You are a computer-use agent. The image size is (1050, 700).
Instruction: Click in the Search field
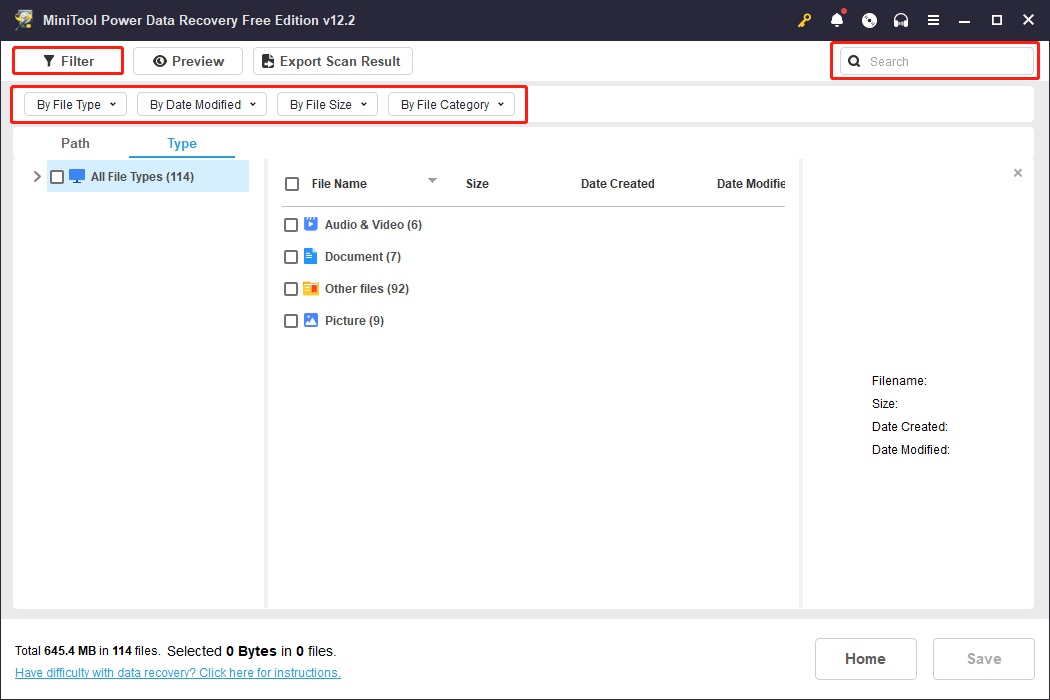click(937, 62)
